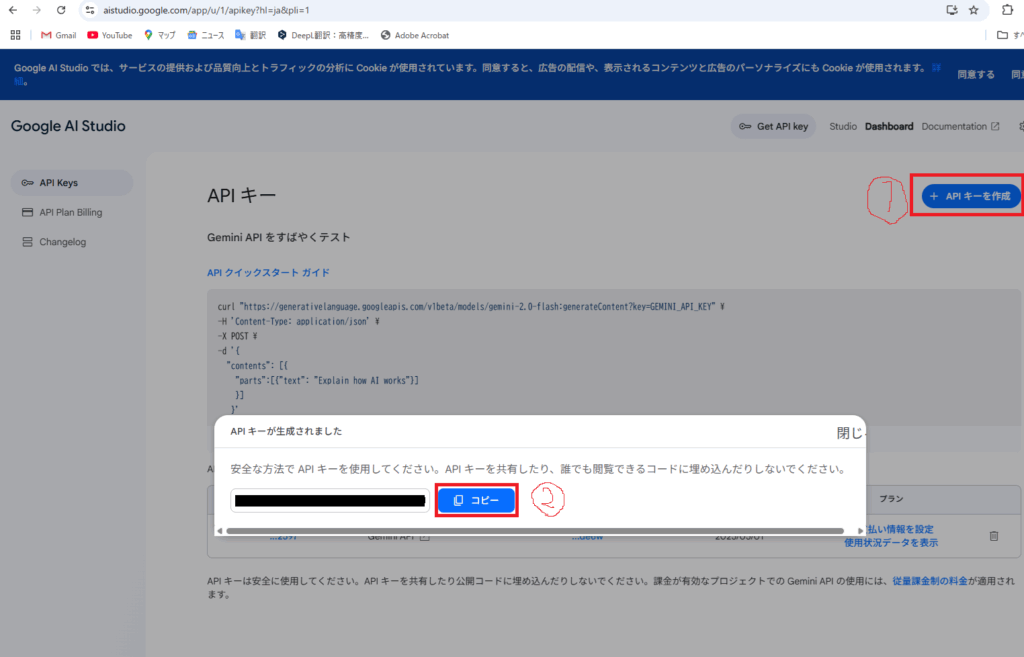
Task: Click the dialog's horizontal scrollbar
Action: [536, 531]
